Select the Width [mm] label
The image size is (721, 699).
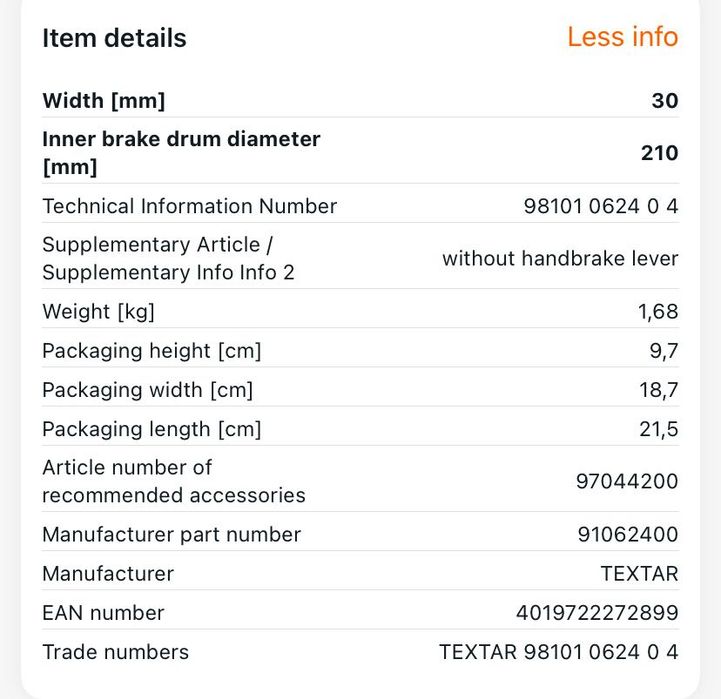tap(104, 100)
